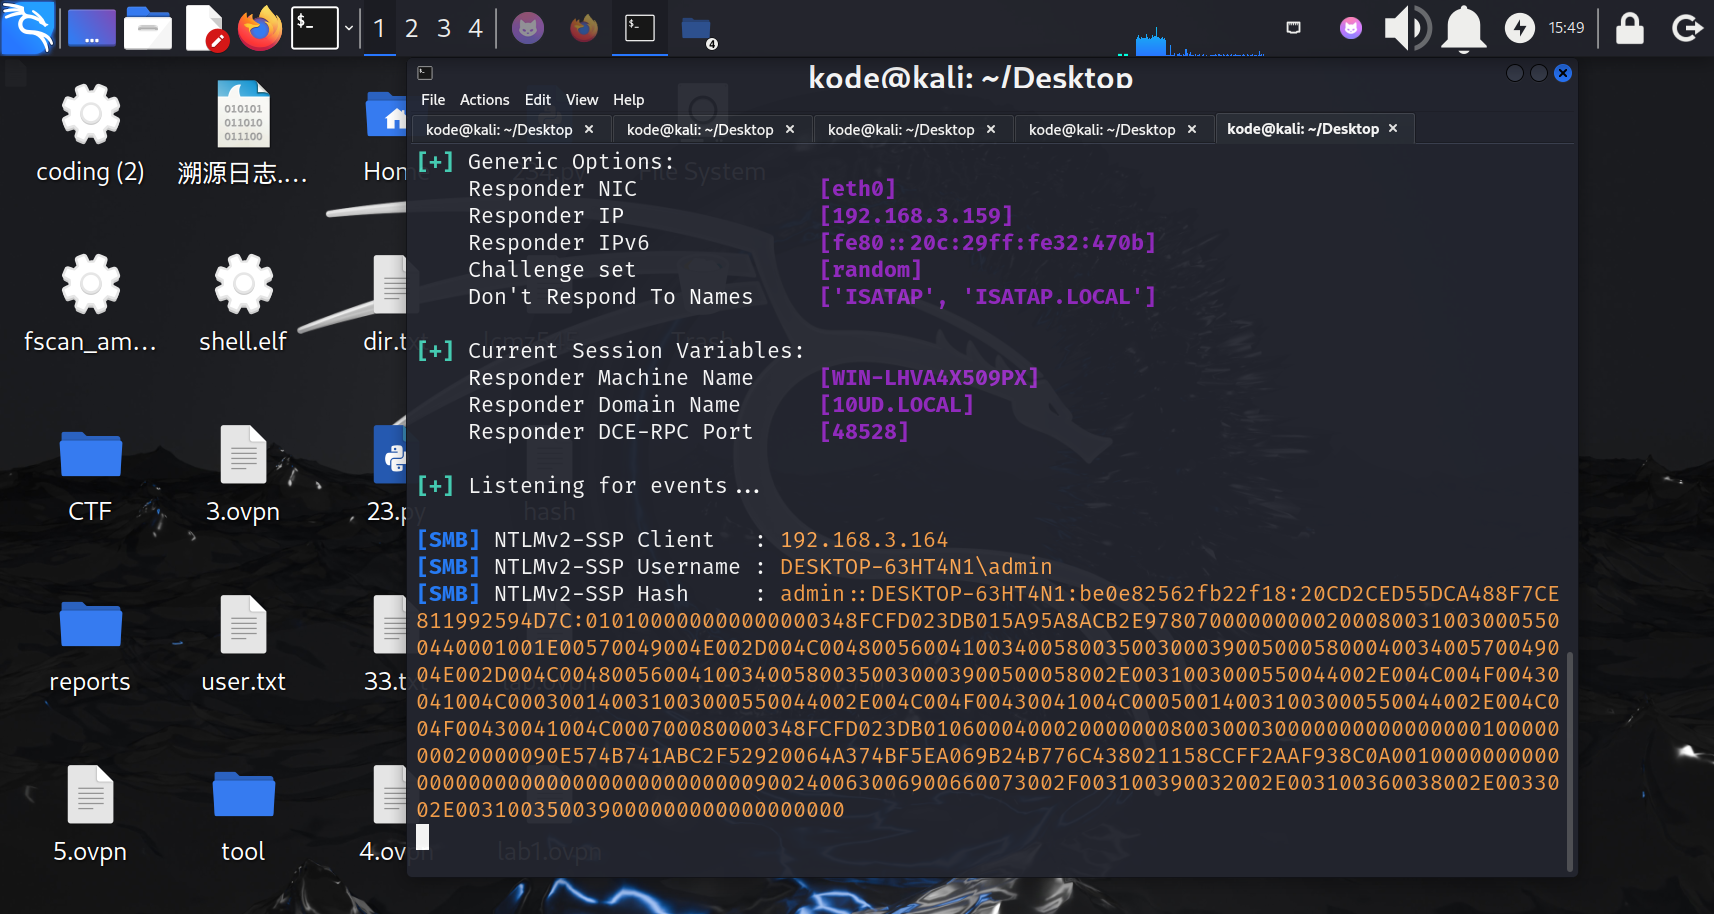This screenshot has height=914, width=1714.
Task: Open the text editor launcher
Action: coord(206,28)
